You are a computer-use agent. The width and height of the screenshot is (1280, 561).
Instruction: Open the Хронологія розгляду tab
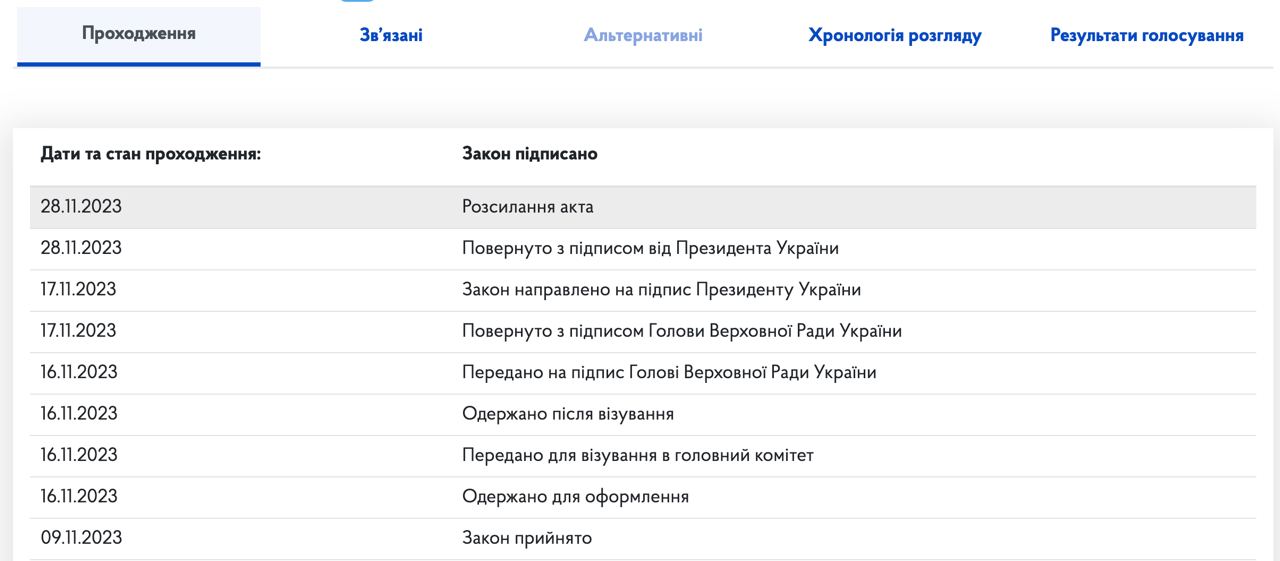coord(894,36)
